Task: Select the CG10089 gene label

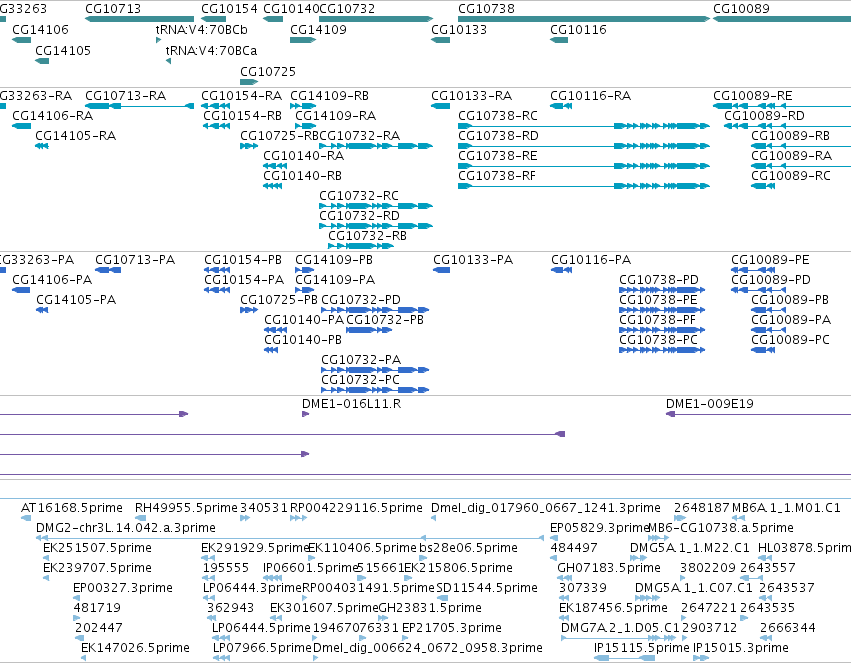Action: pyautogui.click(x=741, y=9)
